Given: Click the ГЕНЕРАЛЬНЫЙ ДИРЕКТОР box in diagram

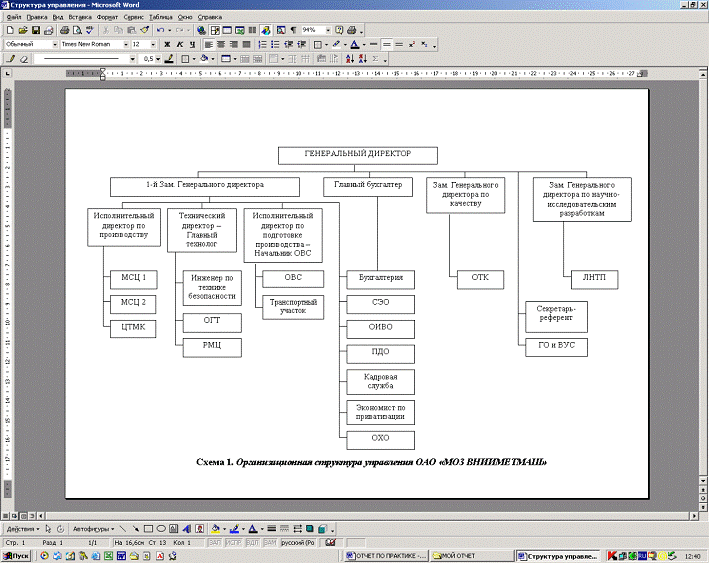Looking at the screenshot, I should tap(358, 154).
